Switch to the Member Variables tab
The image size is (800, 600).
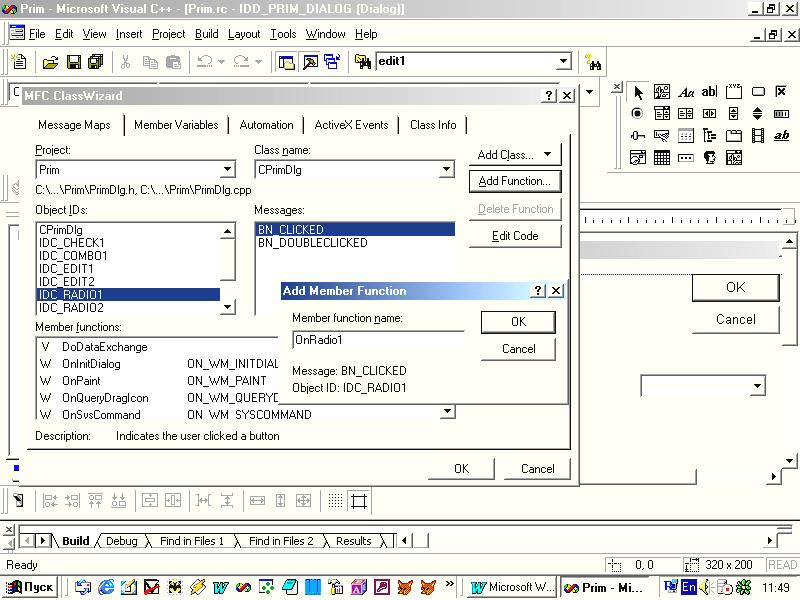coord(176,125)
